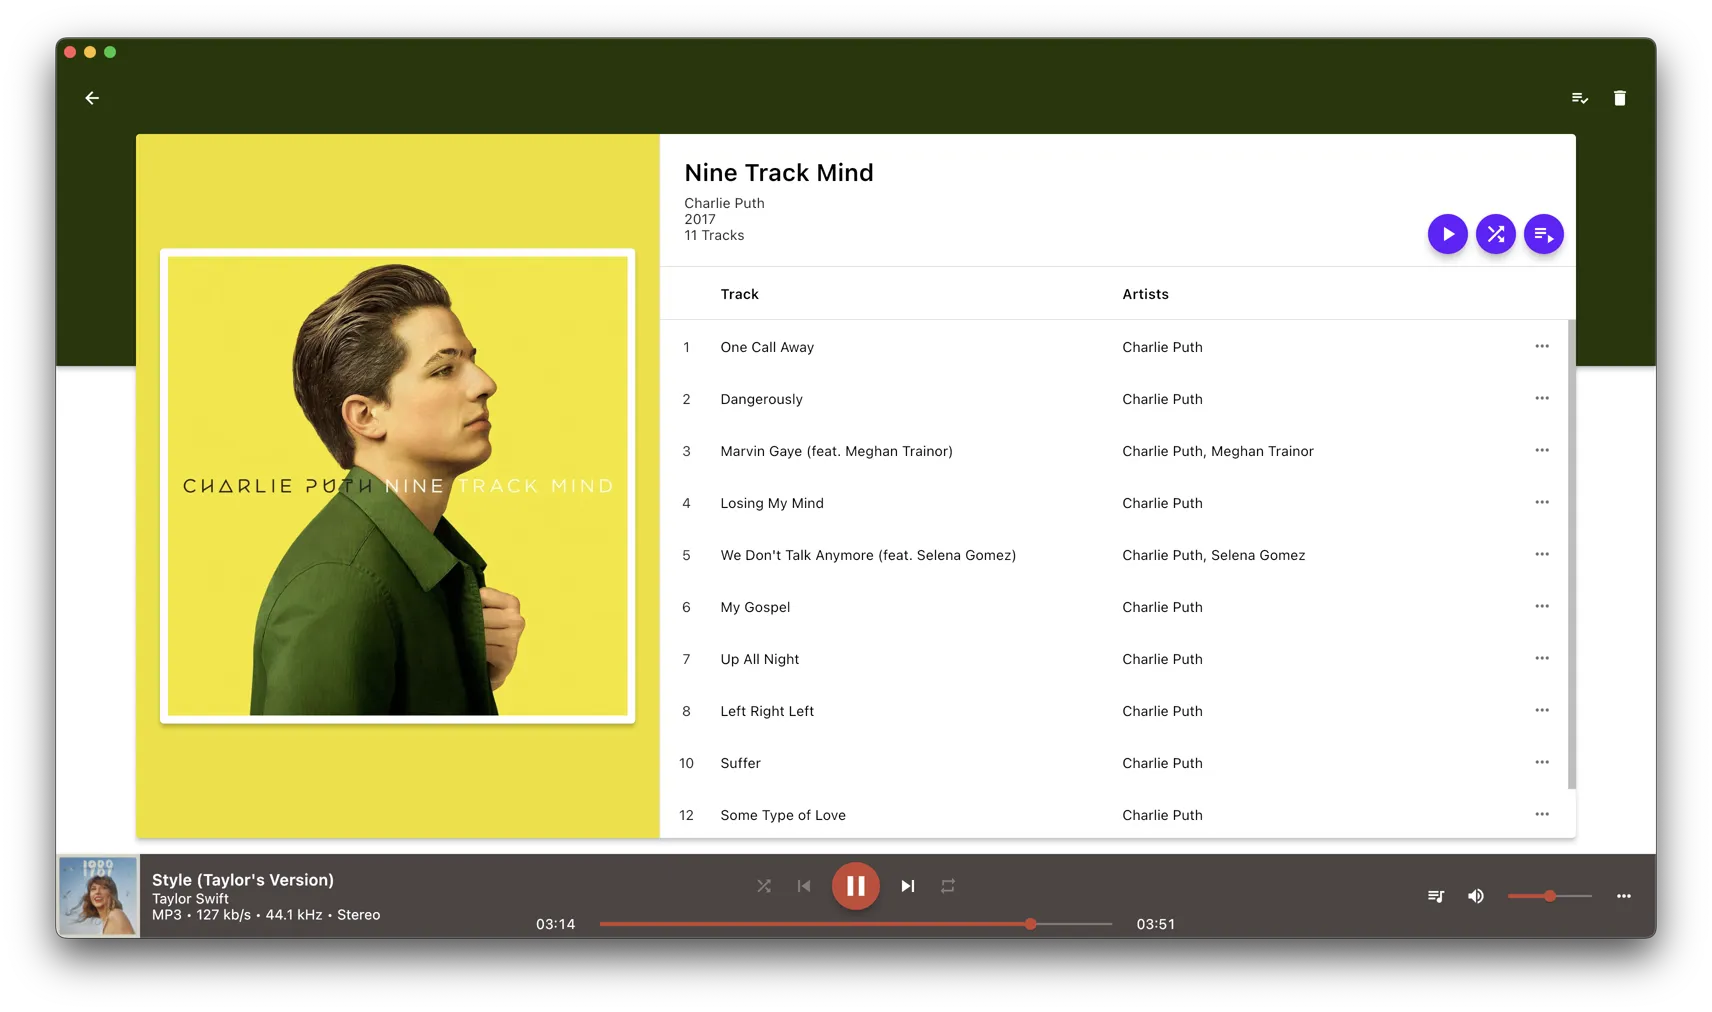Click the trash delete icon

pyautogui.click(x=1619, y=98)
